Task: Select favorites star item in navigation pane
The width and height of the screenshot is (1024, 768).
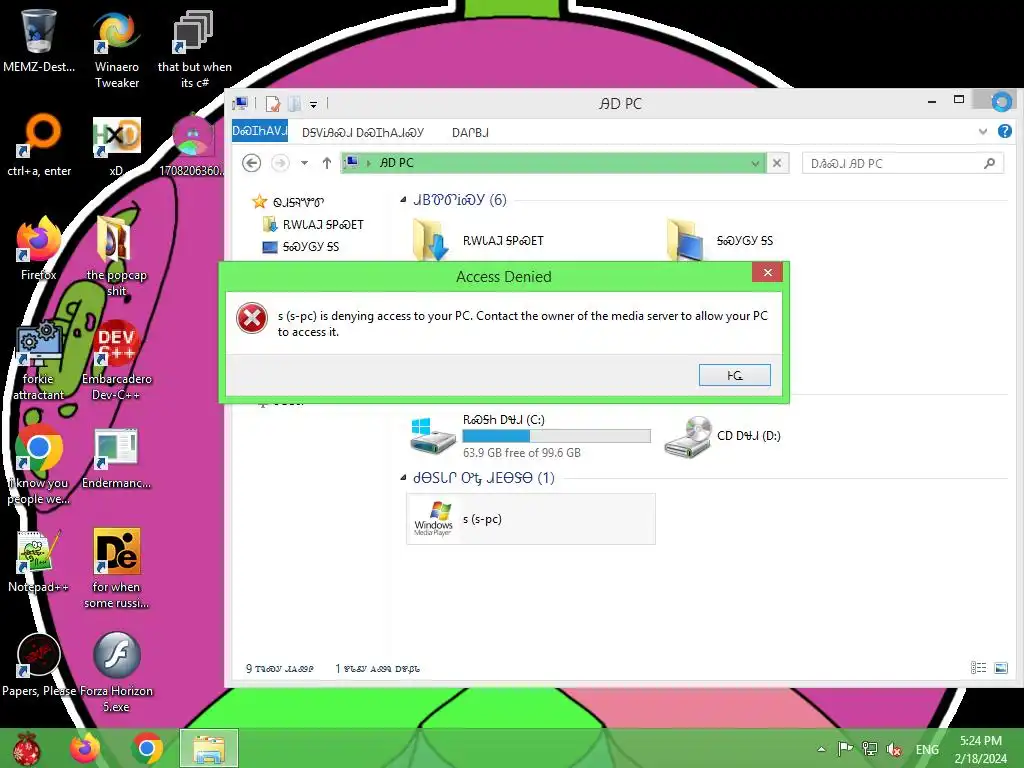Action: (x=288, y=201)
